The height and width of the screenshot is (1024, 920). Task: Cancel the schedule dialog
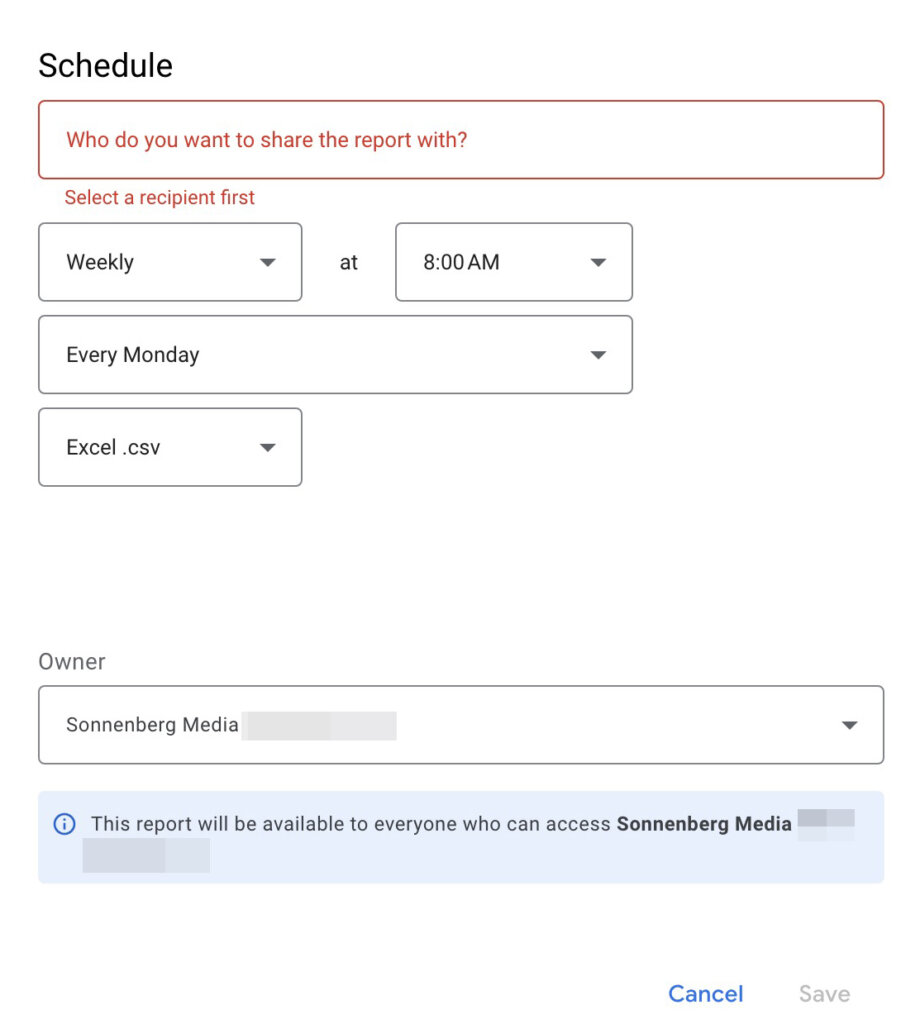705,994
